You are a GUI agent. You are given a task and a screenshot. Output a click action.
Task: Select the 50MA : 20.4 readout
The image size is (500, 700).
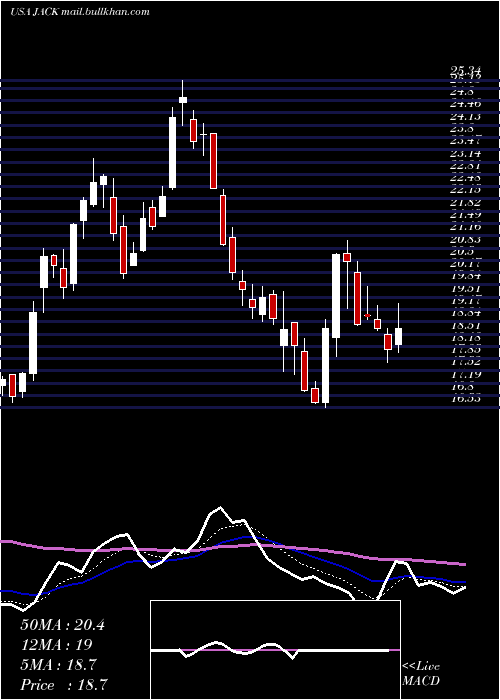tap(62, 625)
